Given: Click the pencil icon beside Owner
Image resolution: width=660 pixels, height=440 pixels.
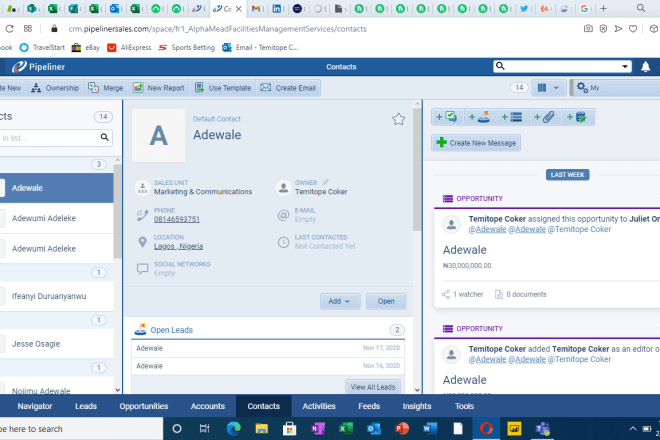Looking at the screenshot, I should (325, 182).
